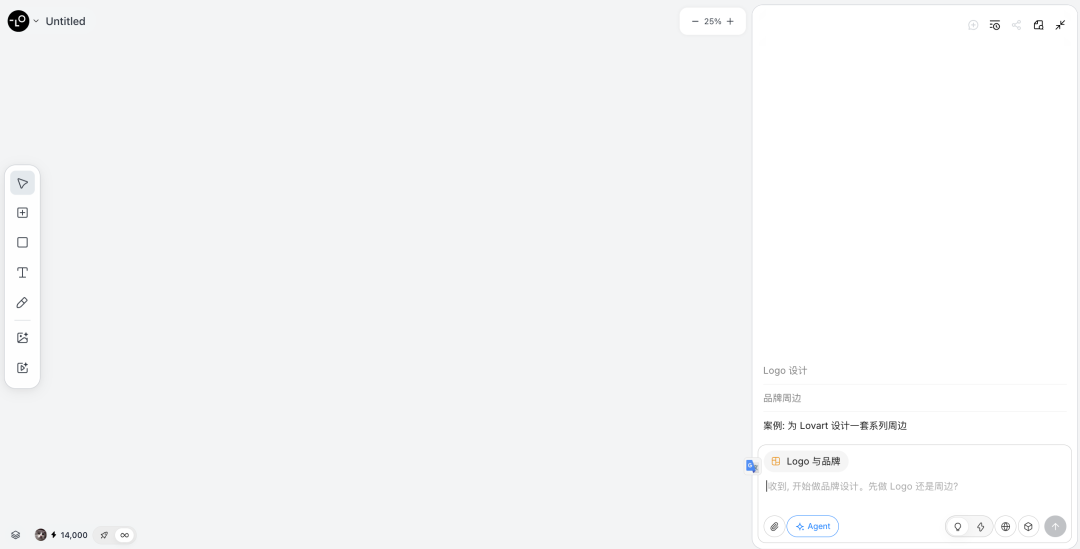Select the add frame tool
1080x549 pixels.
coord(22,213)
